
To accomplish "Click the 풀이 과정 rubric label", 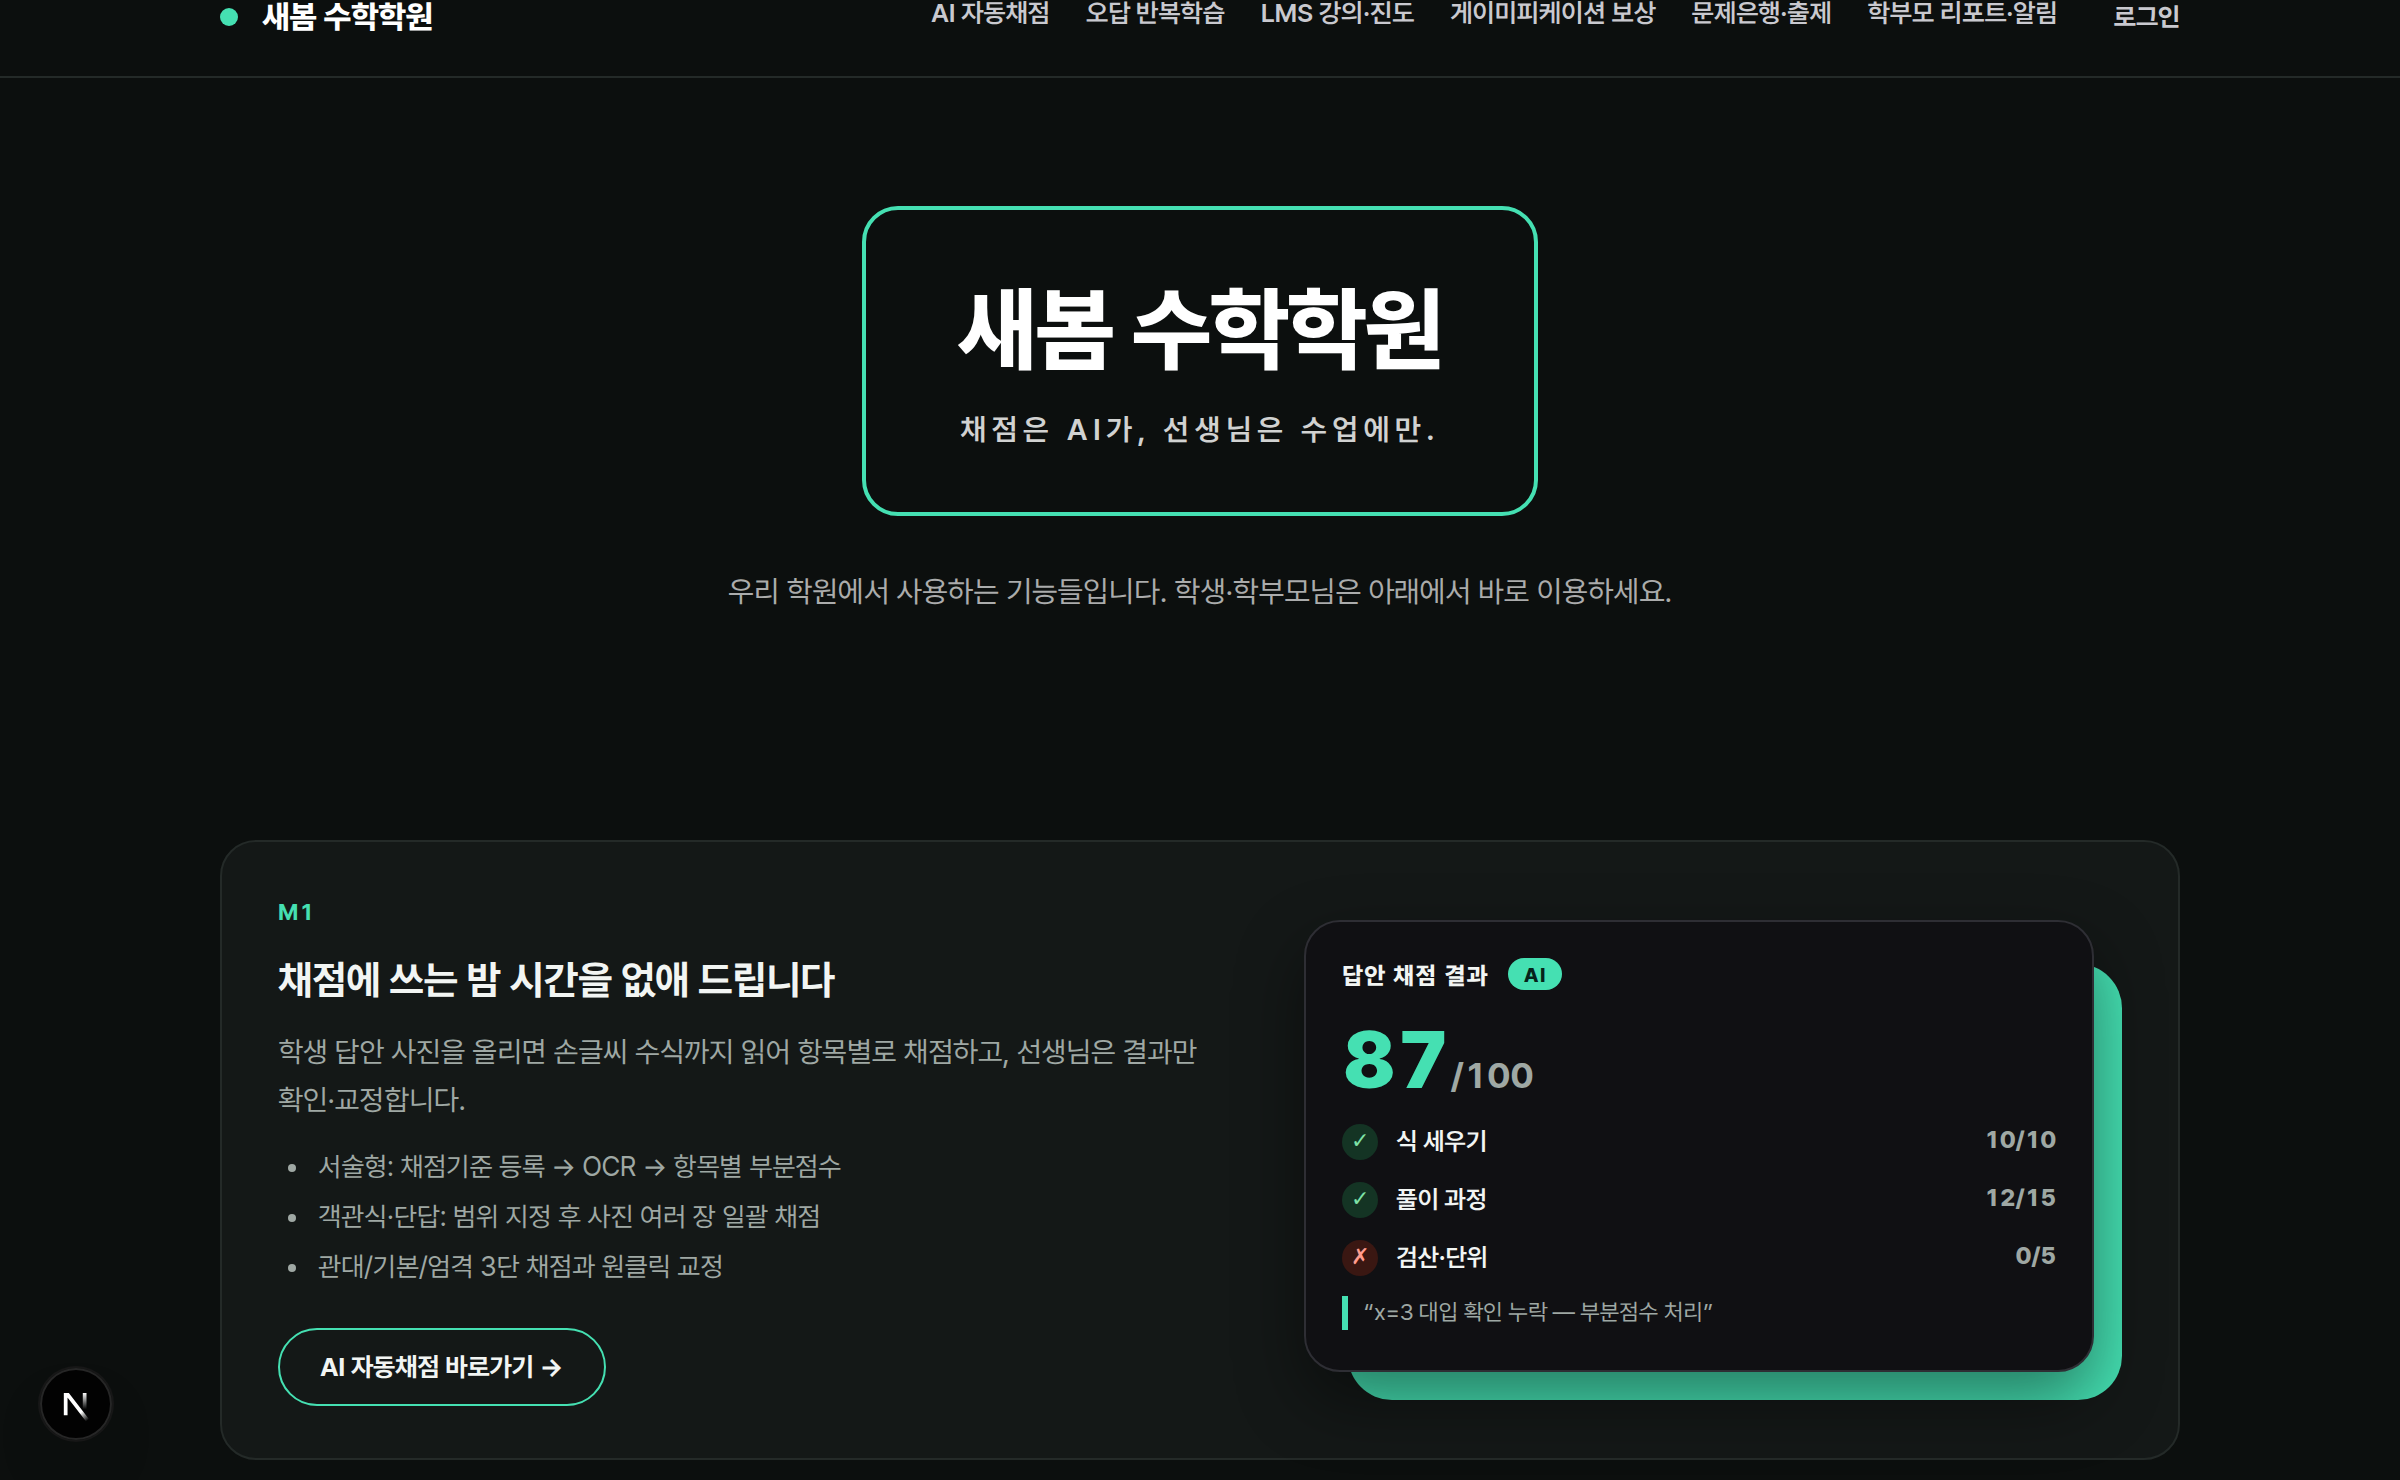I will (1441, 1199).
